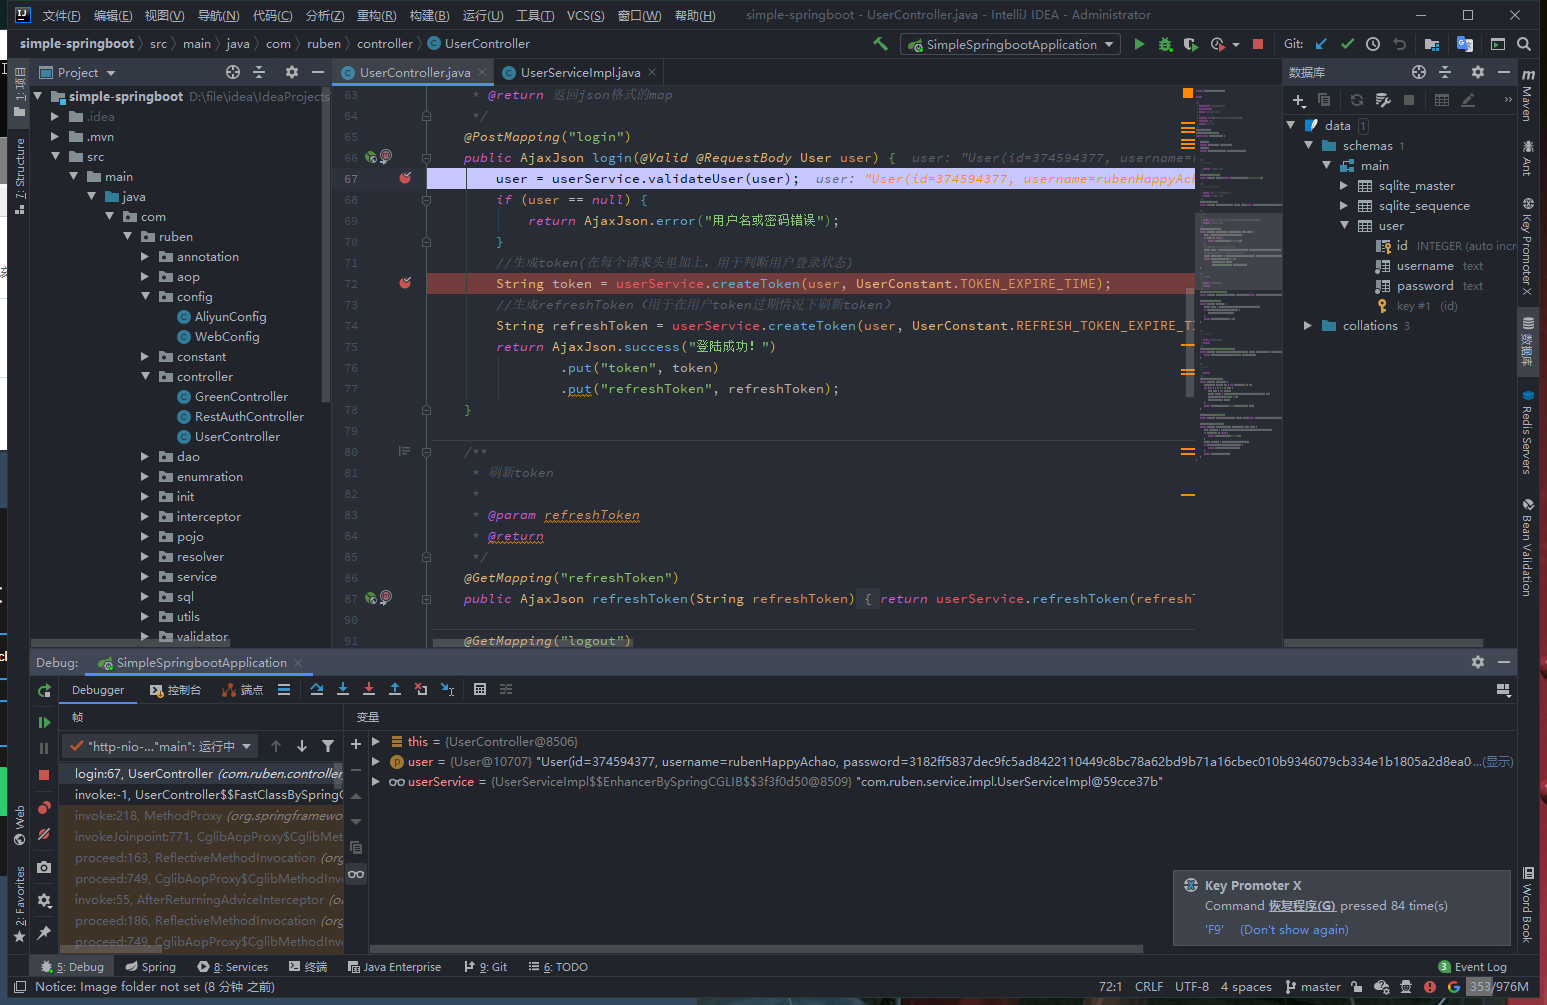The height and width of the screenshot is (1005, 1547).
Task: Open the SimpleSpringbootApplication run configuration dropdown
Action: [x=1011, y=44]
